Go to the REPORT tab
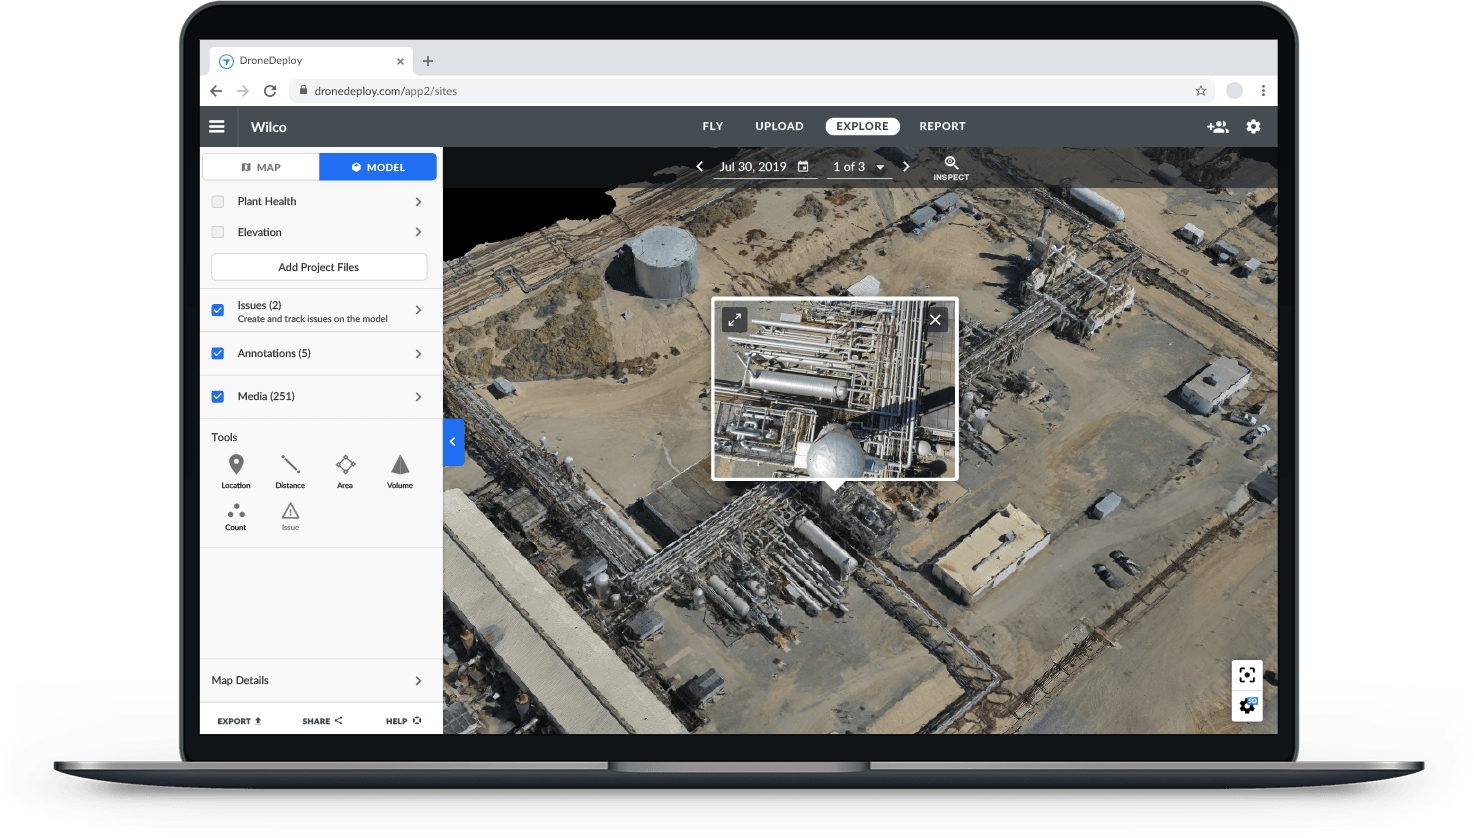This screenshot has width=1474, height=838. tap(942, 127)
